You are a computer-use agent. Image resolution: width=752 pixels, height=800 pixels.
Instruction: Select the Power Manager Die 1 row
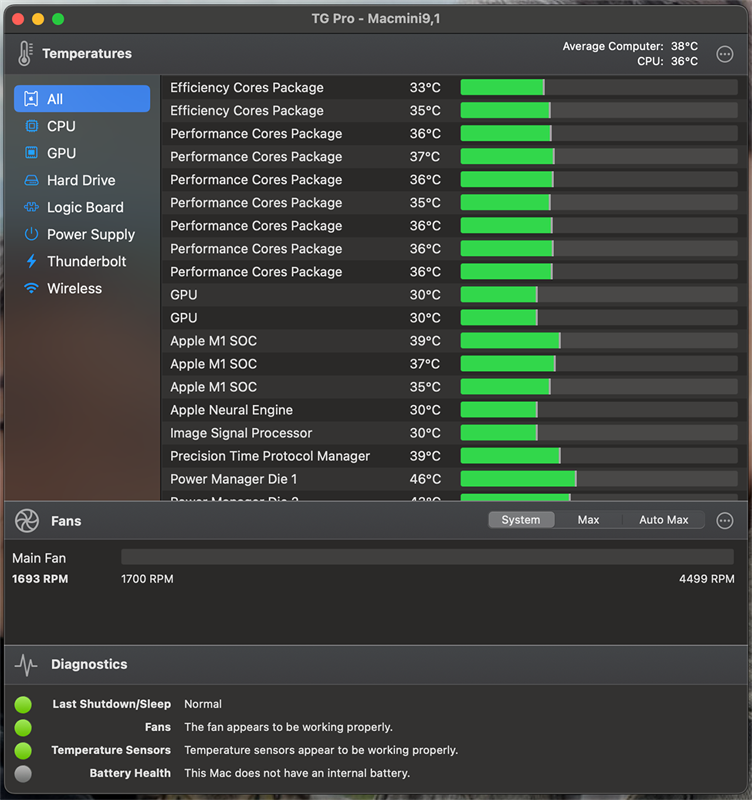pyautogui.click(x=449, y=479)
